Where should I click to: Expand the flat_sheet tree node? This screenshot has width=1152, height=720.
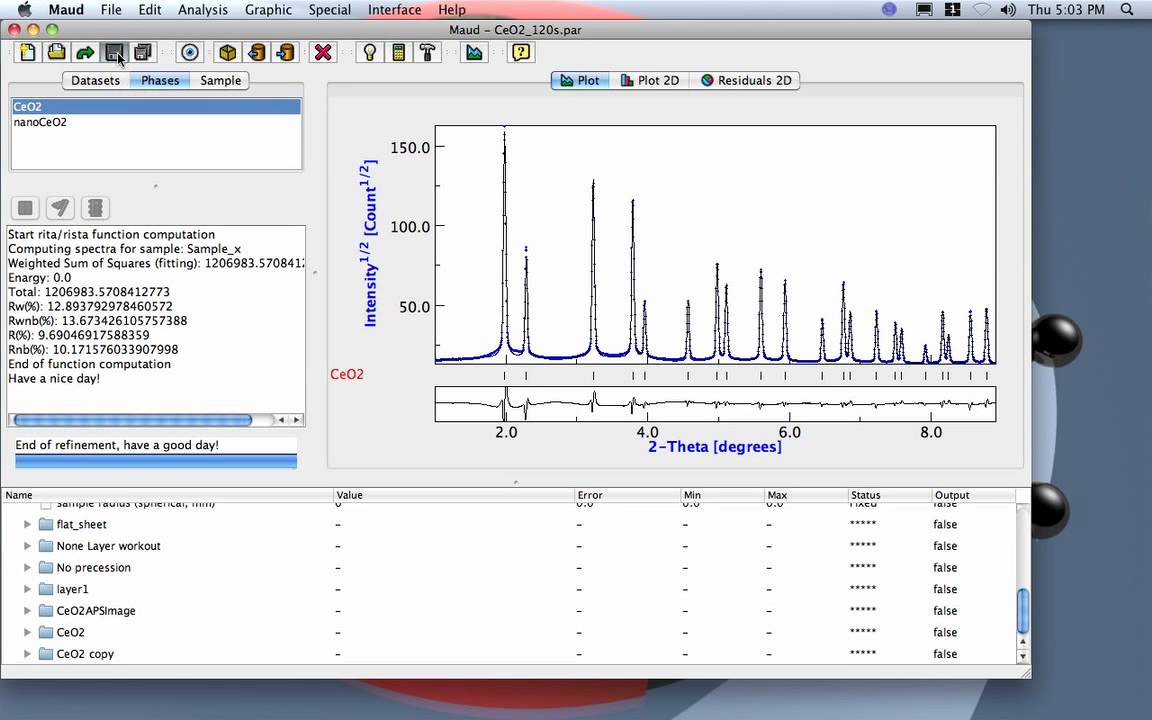pos(27,524)
